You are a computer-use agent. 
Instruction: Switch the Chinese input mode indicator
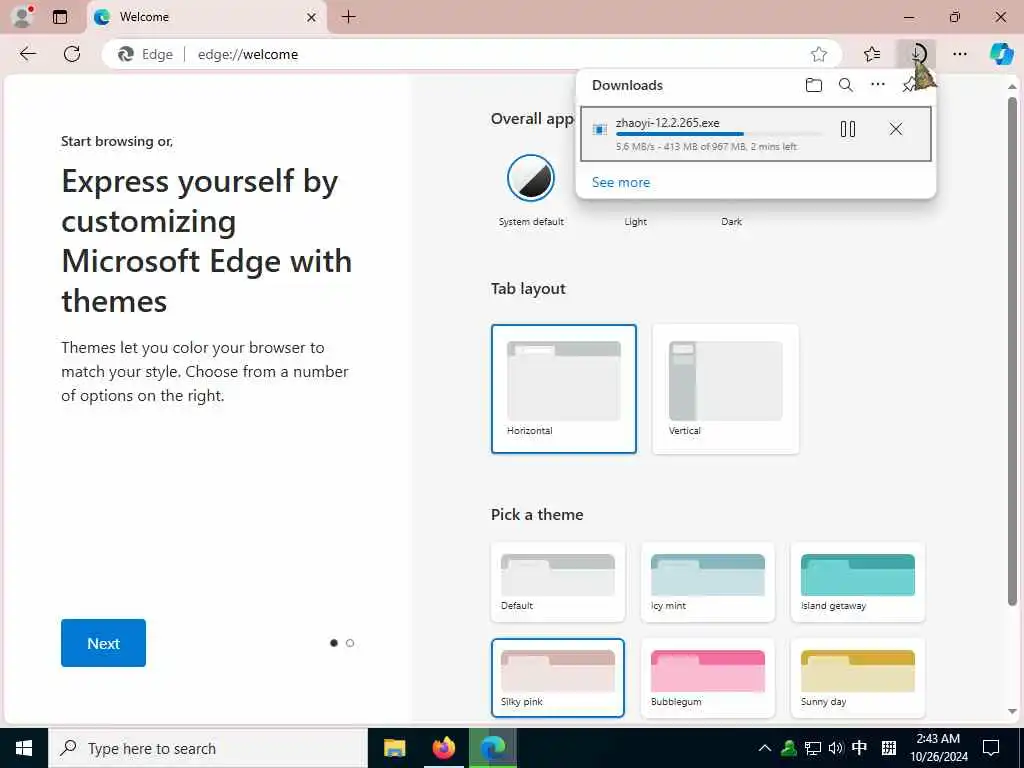click(859, 748)
